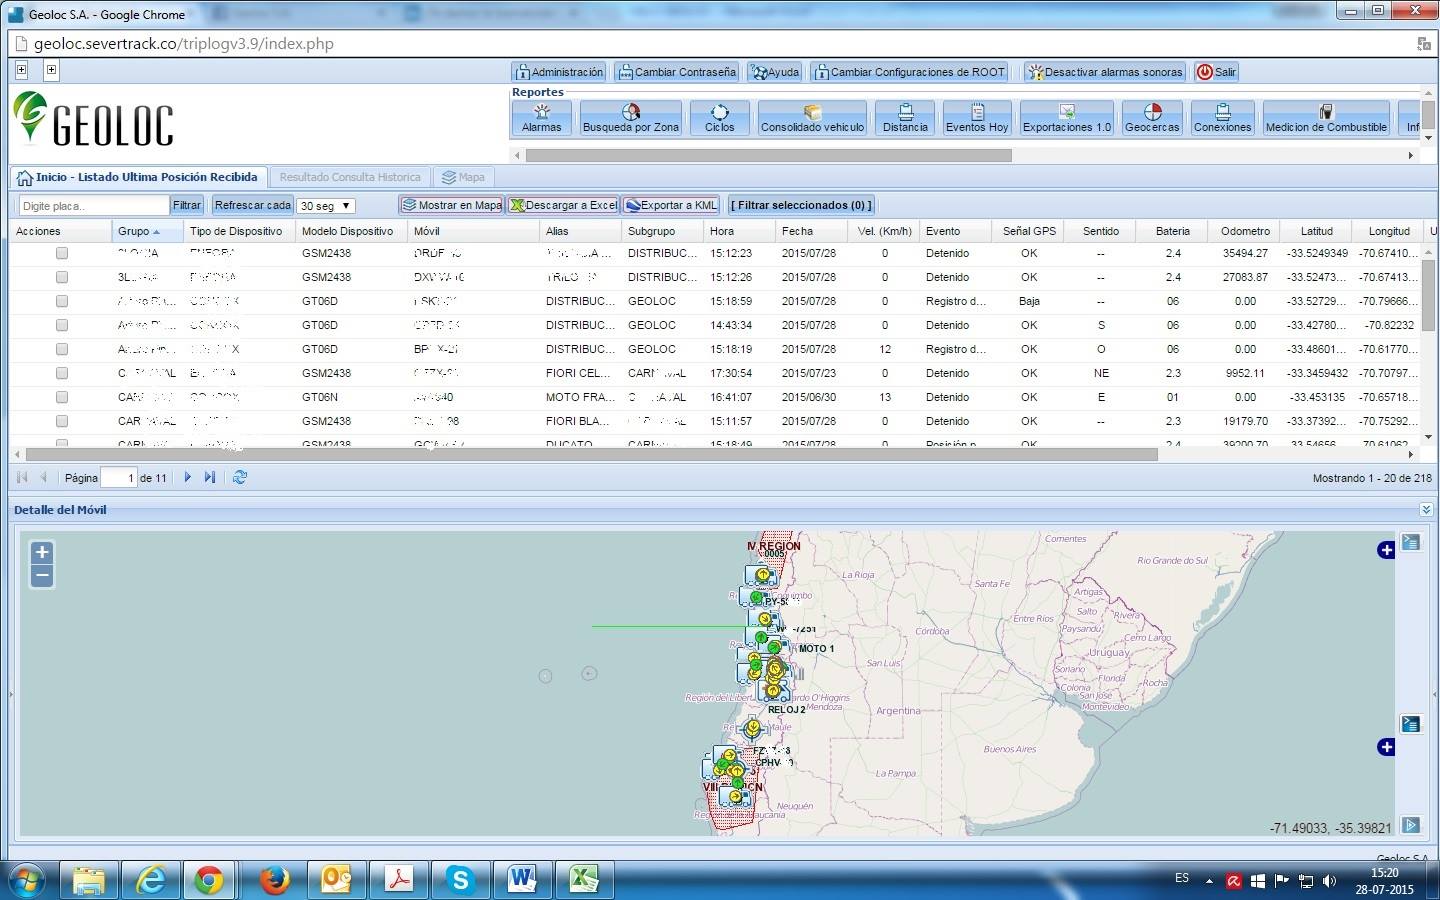The image size is (1440, 900).
Task: Open the refresh interval dropdown
Action: point(326,205)
